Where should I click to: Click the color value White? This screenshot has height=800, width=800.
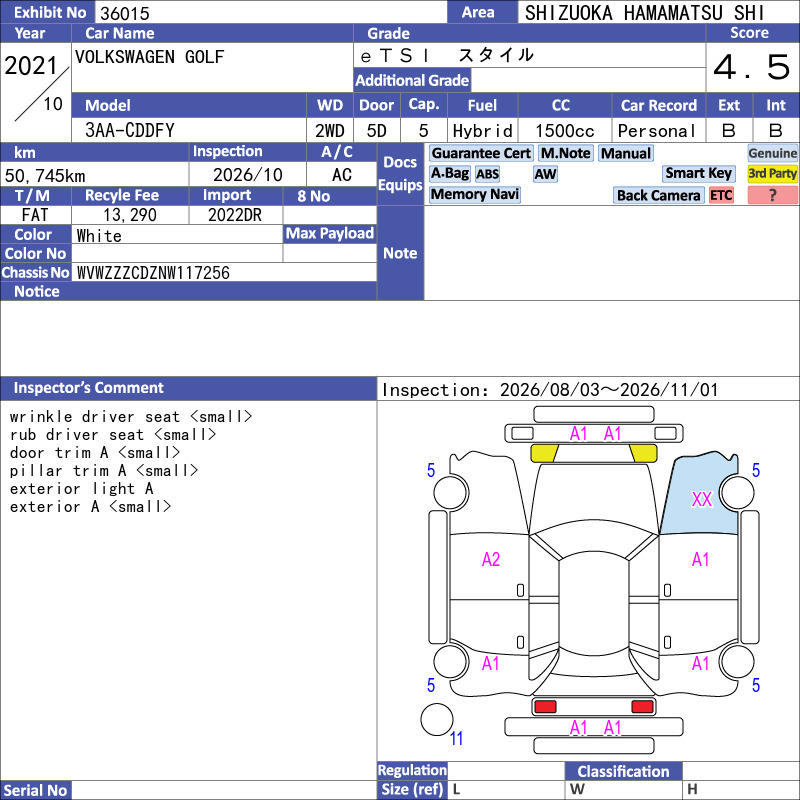pyautogui.click(x=99, y=236)
